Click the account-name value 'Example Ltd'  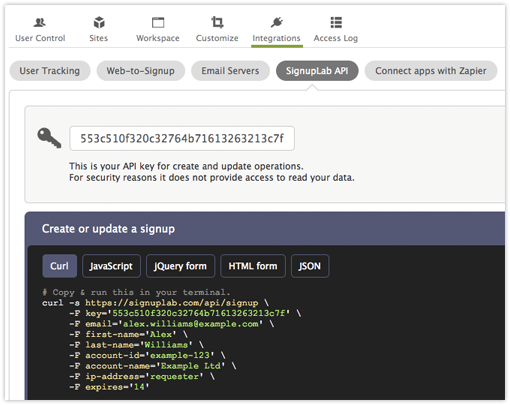191,366
